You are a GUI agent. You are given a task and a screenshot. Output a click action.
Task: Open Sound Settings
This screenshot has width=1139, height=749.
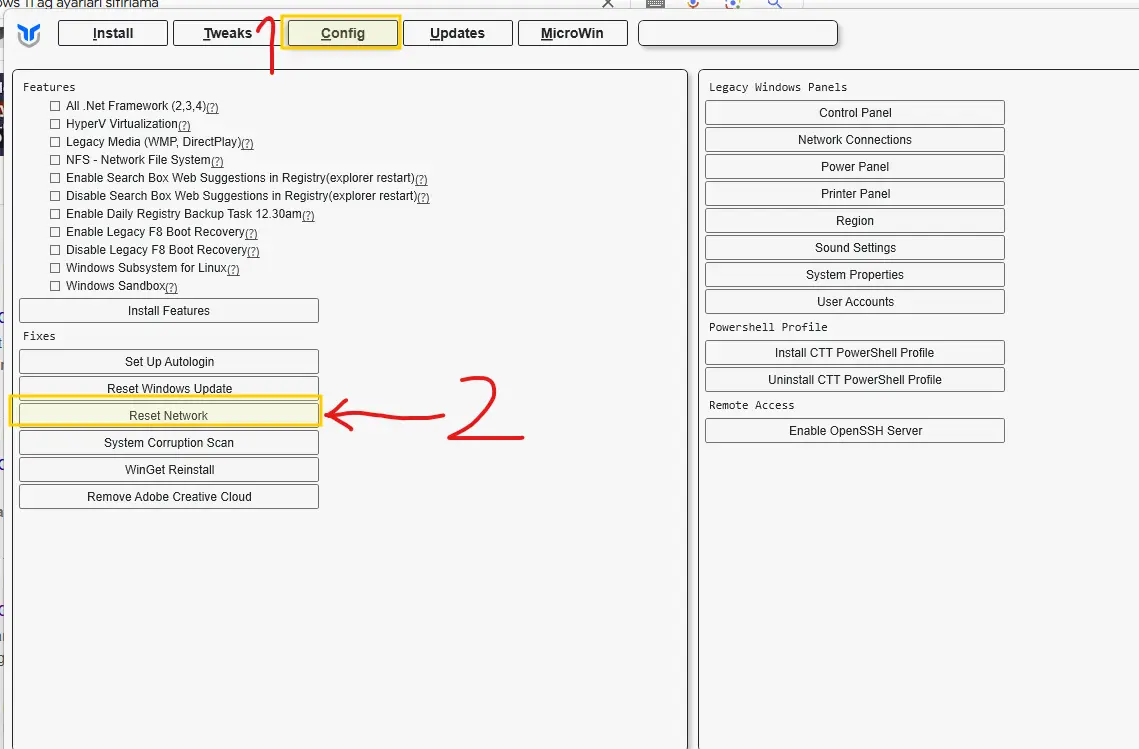pyautogui.click(x=855, y=248)
